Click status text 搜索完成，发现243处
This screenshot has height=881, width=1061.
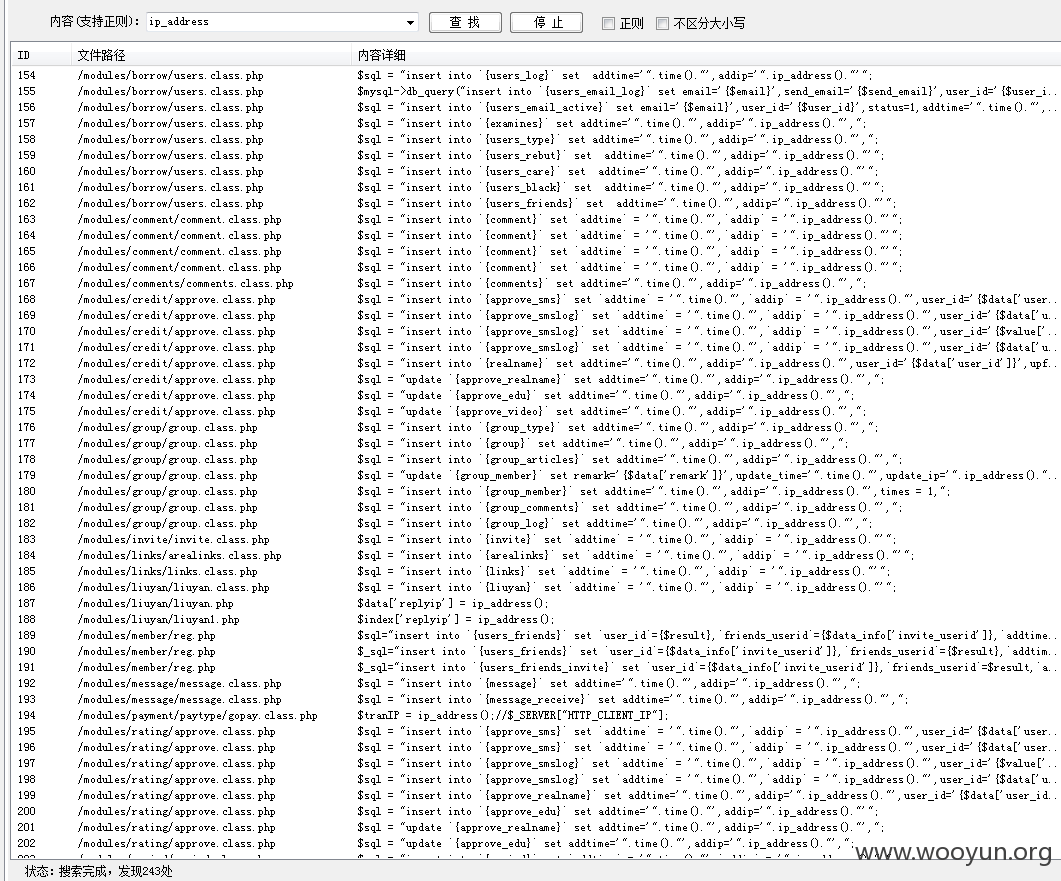115,871
